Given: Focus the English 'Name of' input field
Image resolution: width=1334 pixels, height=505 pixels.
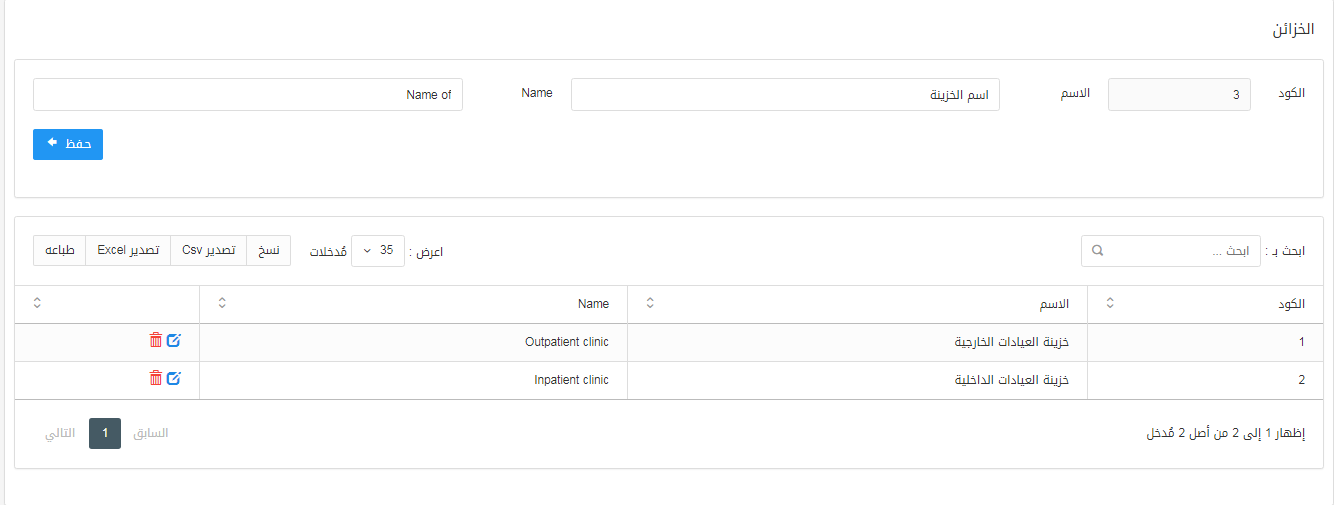Looking at the screenshot, I should tap(248, 95).
